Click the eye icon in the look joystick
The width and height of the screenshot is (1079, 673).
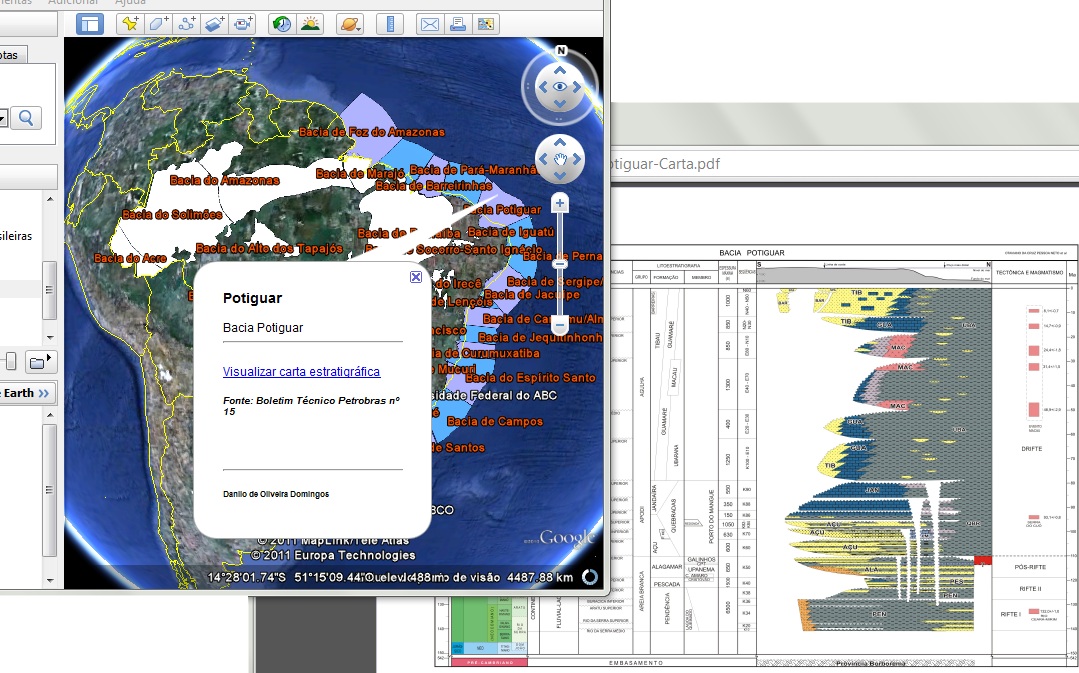click(560, 87)
